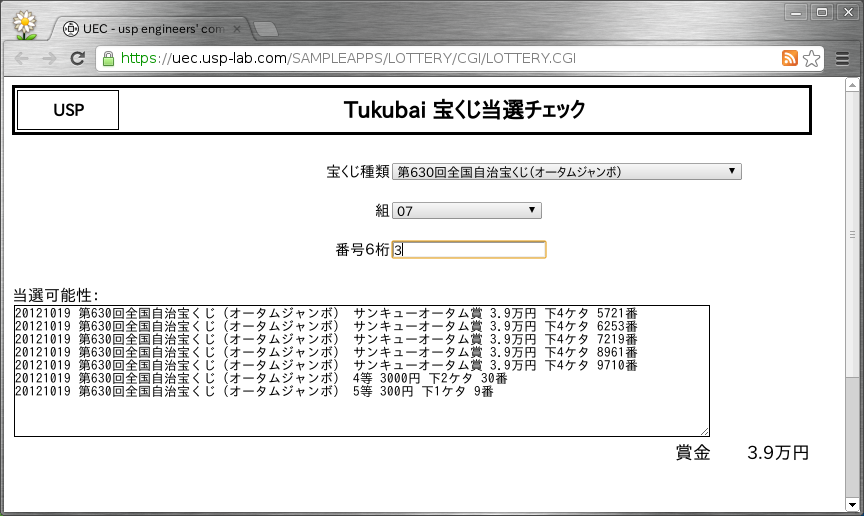Click the address bar URL
The image size is (864, 516).
(x=348, y=58)
